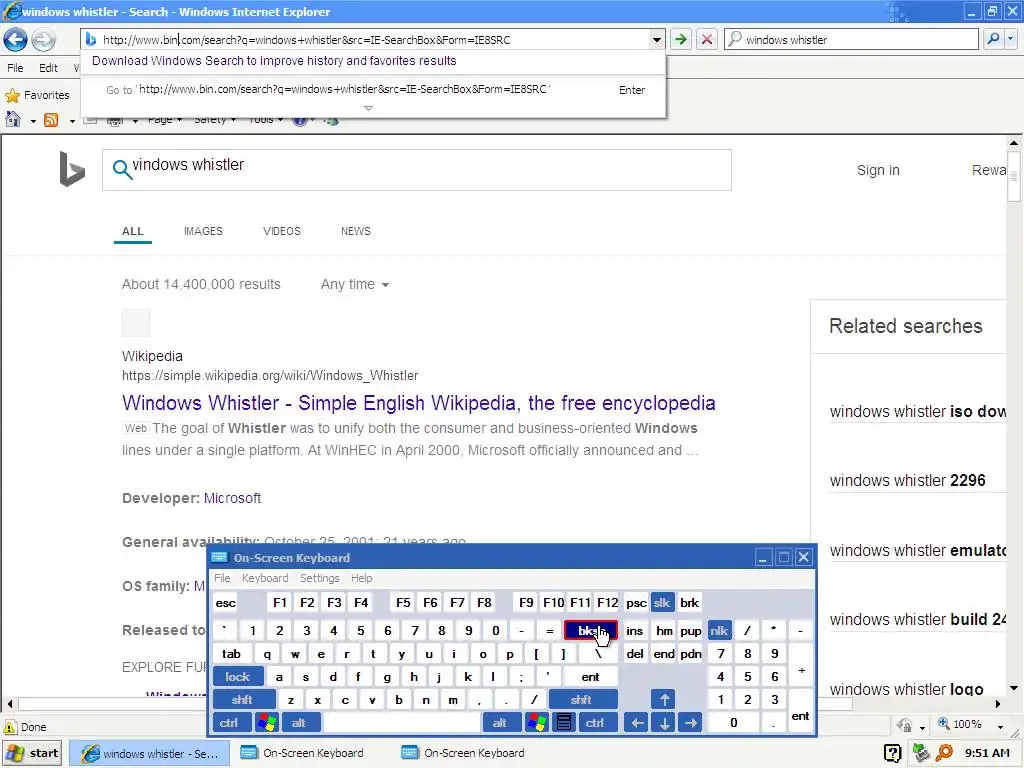This screenshot has height=768, width=1024.
Task: Open the Favorites star button
Action: click(x=37, y=95)
